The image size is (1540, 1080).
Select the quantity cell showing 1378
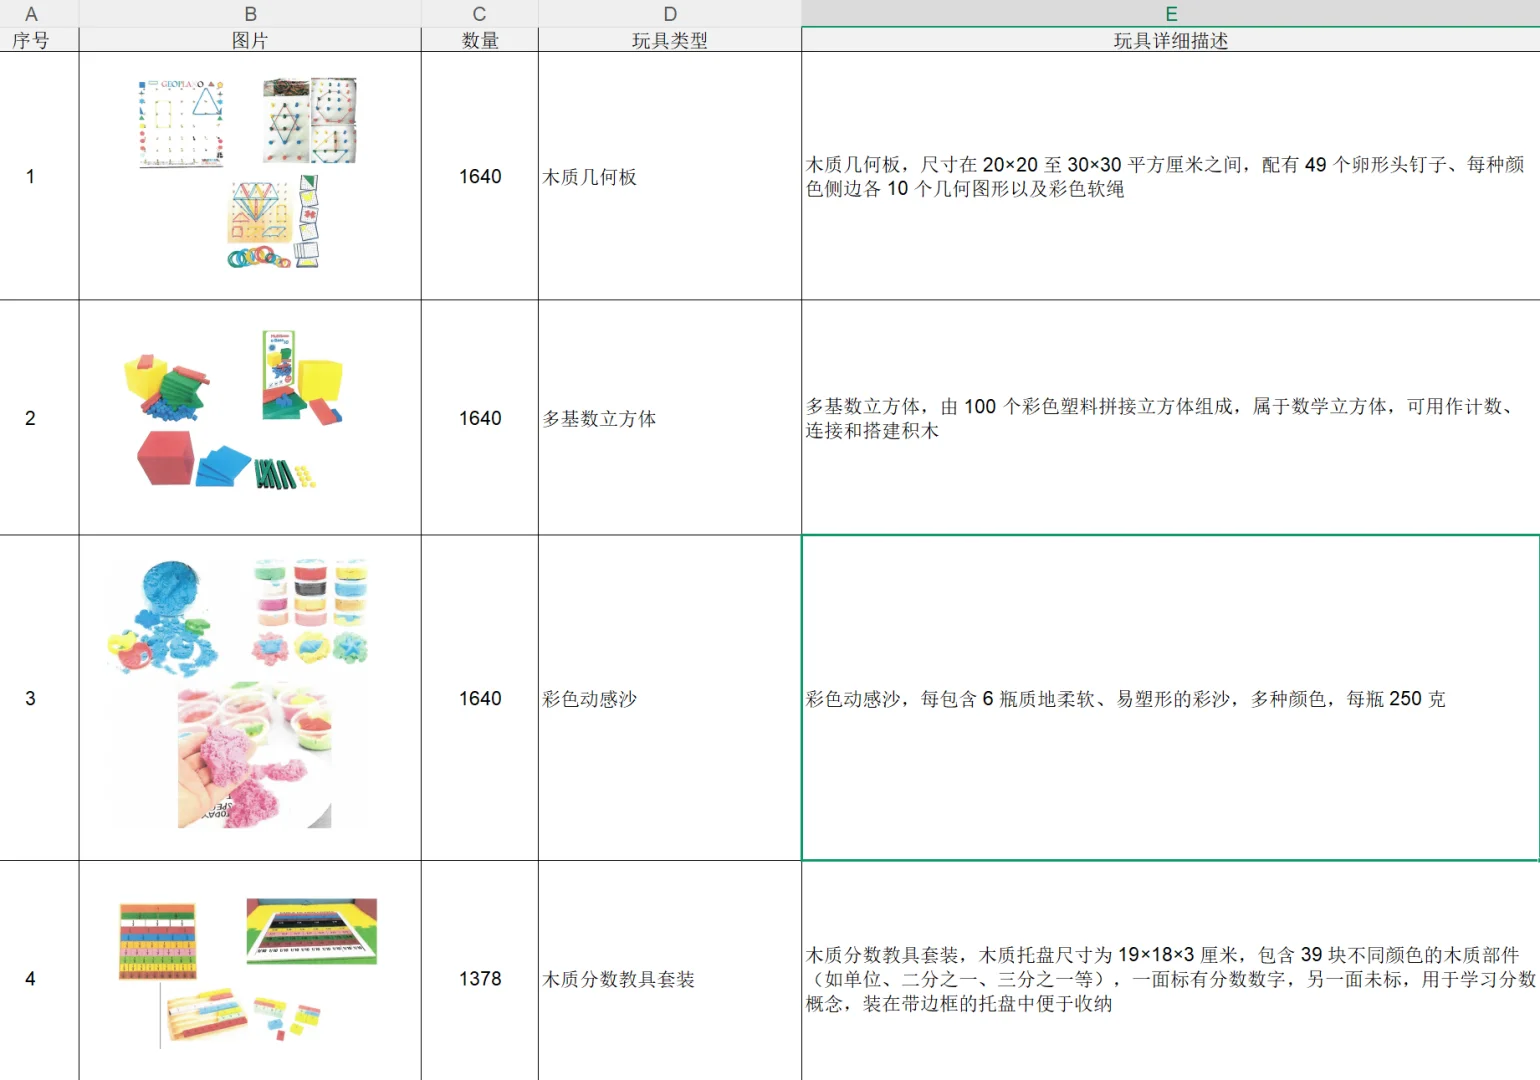[x=479, y=978]
